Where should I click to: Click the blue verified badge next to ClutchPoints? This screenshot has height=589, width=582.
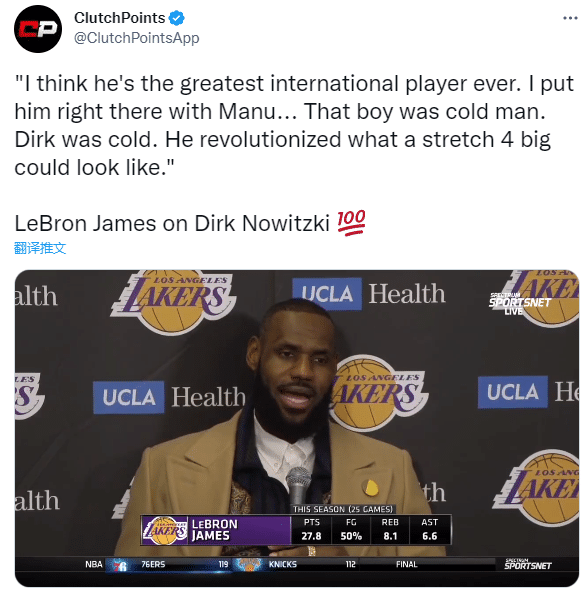click(x=177, y=18)
